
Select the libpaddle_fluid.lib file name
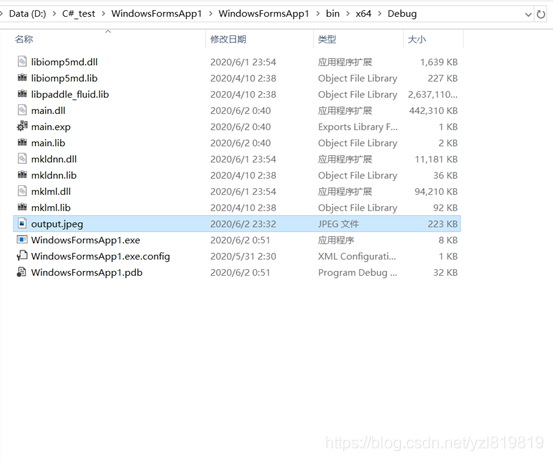(x=70, y=95)
